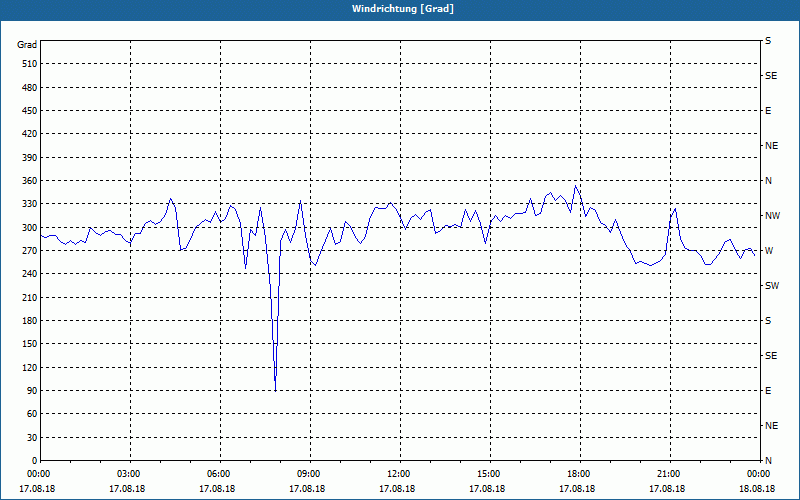Click the chart title 'Windrichtung [Grad]'
Image resolution: width=800 pixels, height=500 pixels.
(x=403, y=9)
